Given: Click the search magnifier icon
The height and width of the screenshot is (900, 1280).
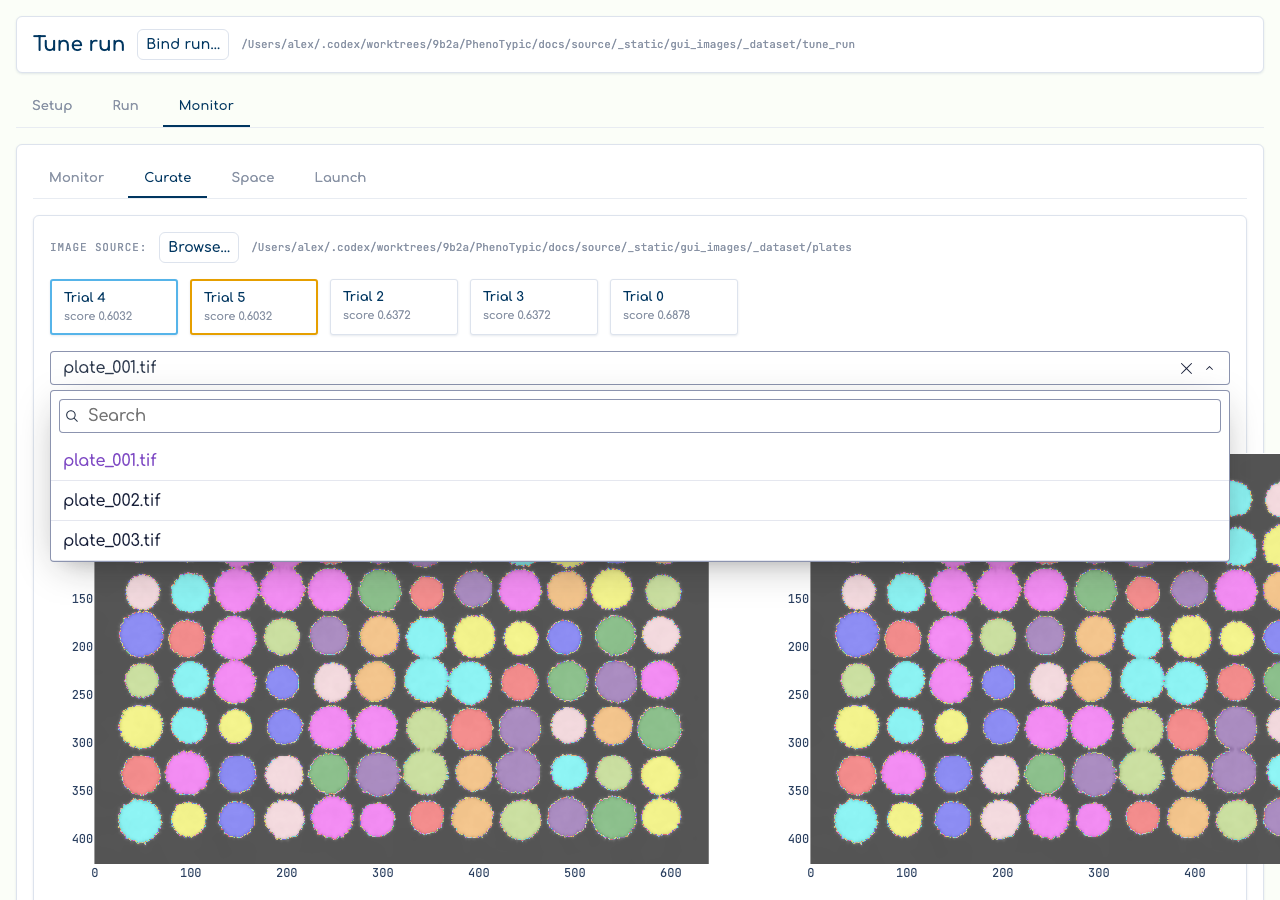Looking at the screenshot, I should [x=72, y=416].
